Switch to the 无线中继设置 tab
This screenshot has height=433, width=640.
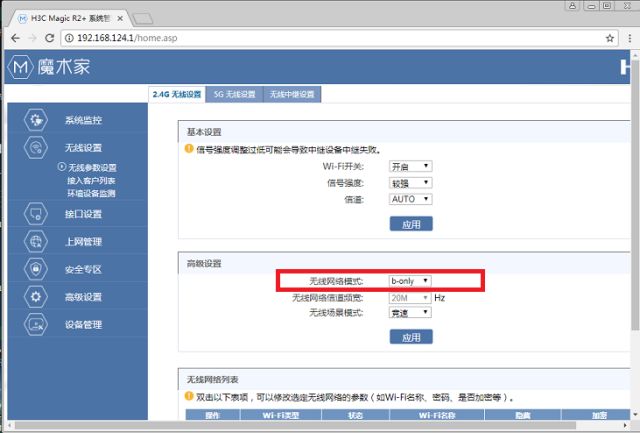292,94
